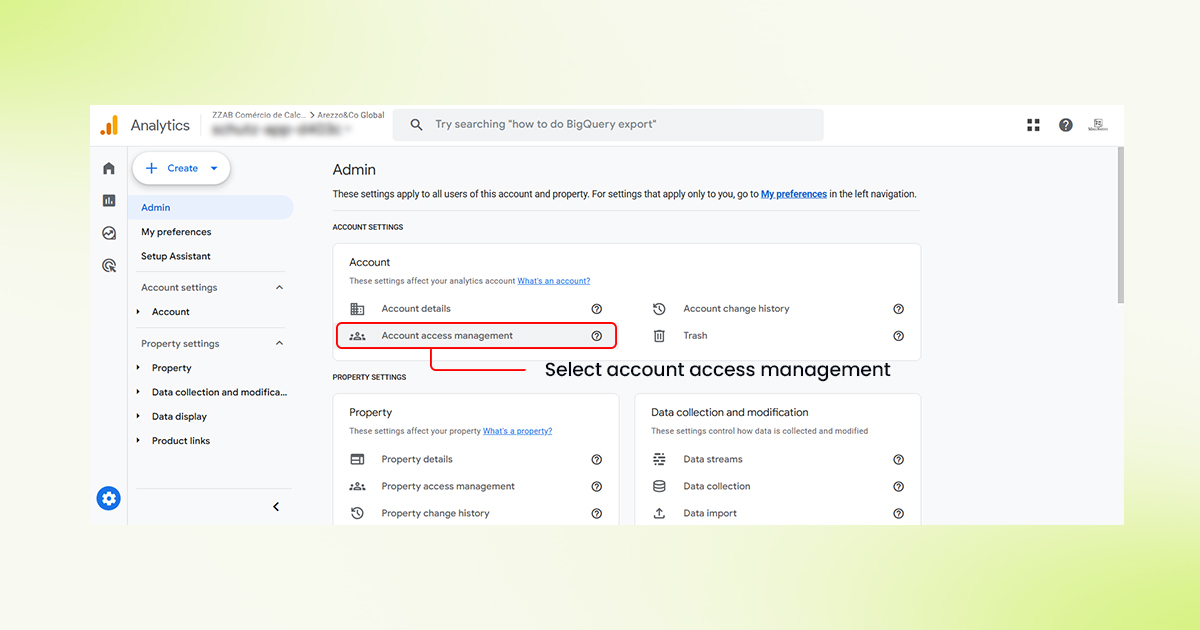1200x630 pixels.
Task: Open the "What's an account?" link
Action: [x=553, y=280]
